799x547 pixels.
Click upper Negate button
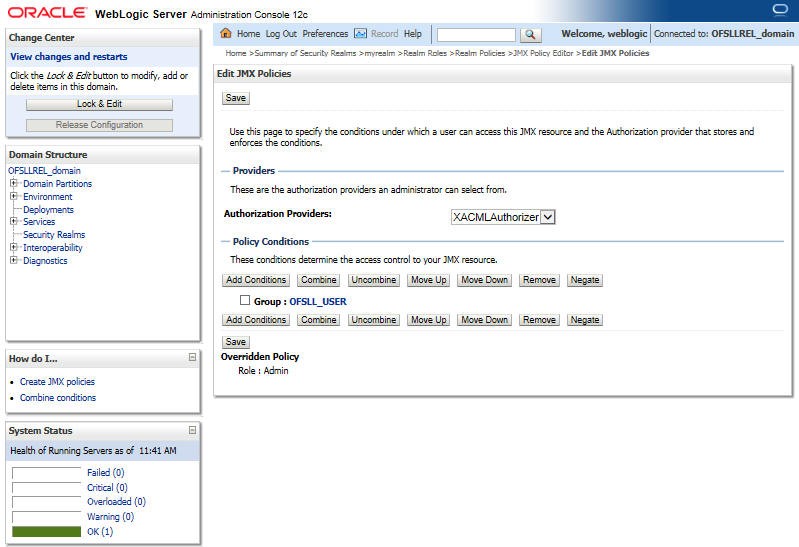coord(584,280)
